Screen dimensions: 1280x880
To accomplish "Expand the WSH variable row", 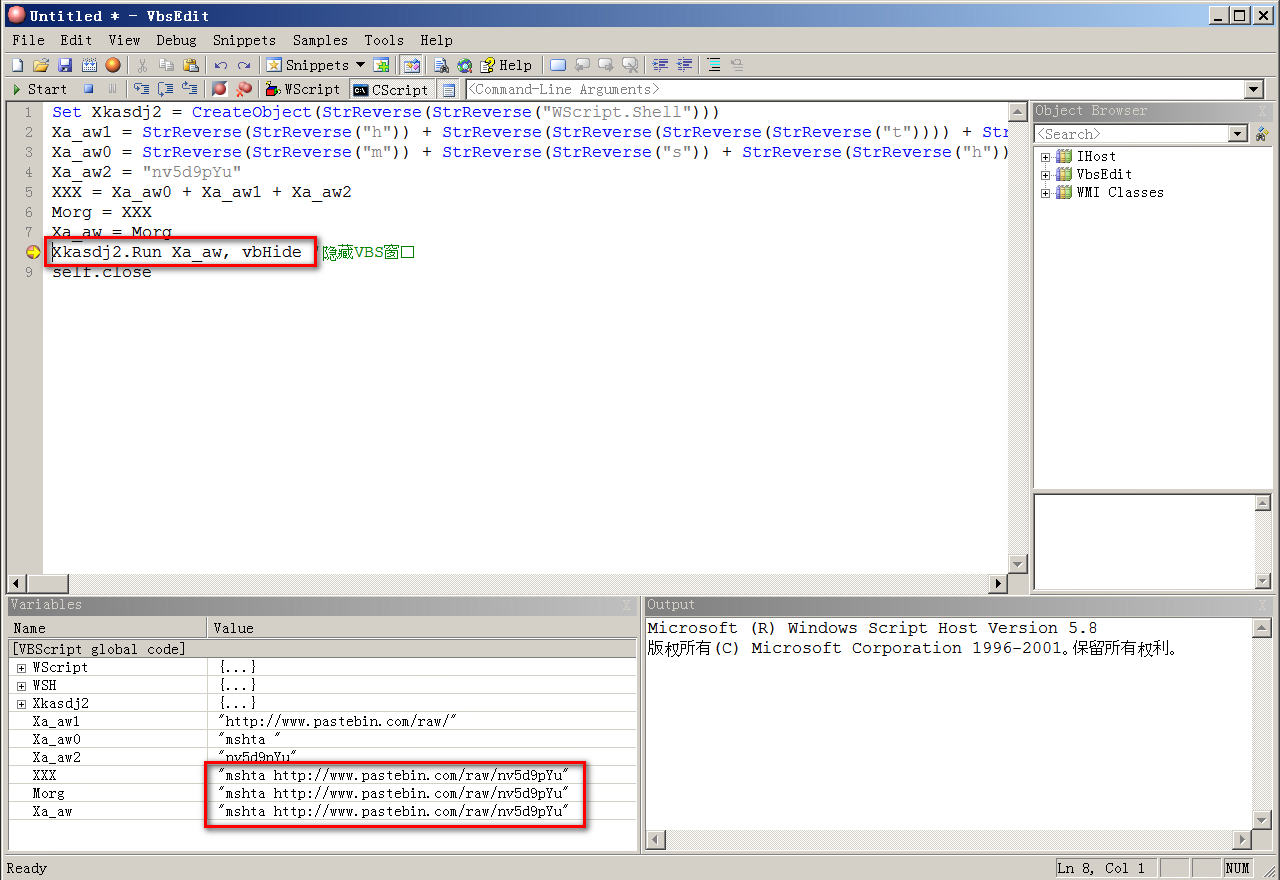I will 21,685.
